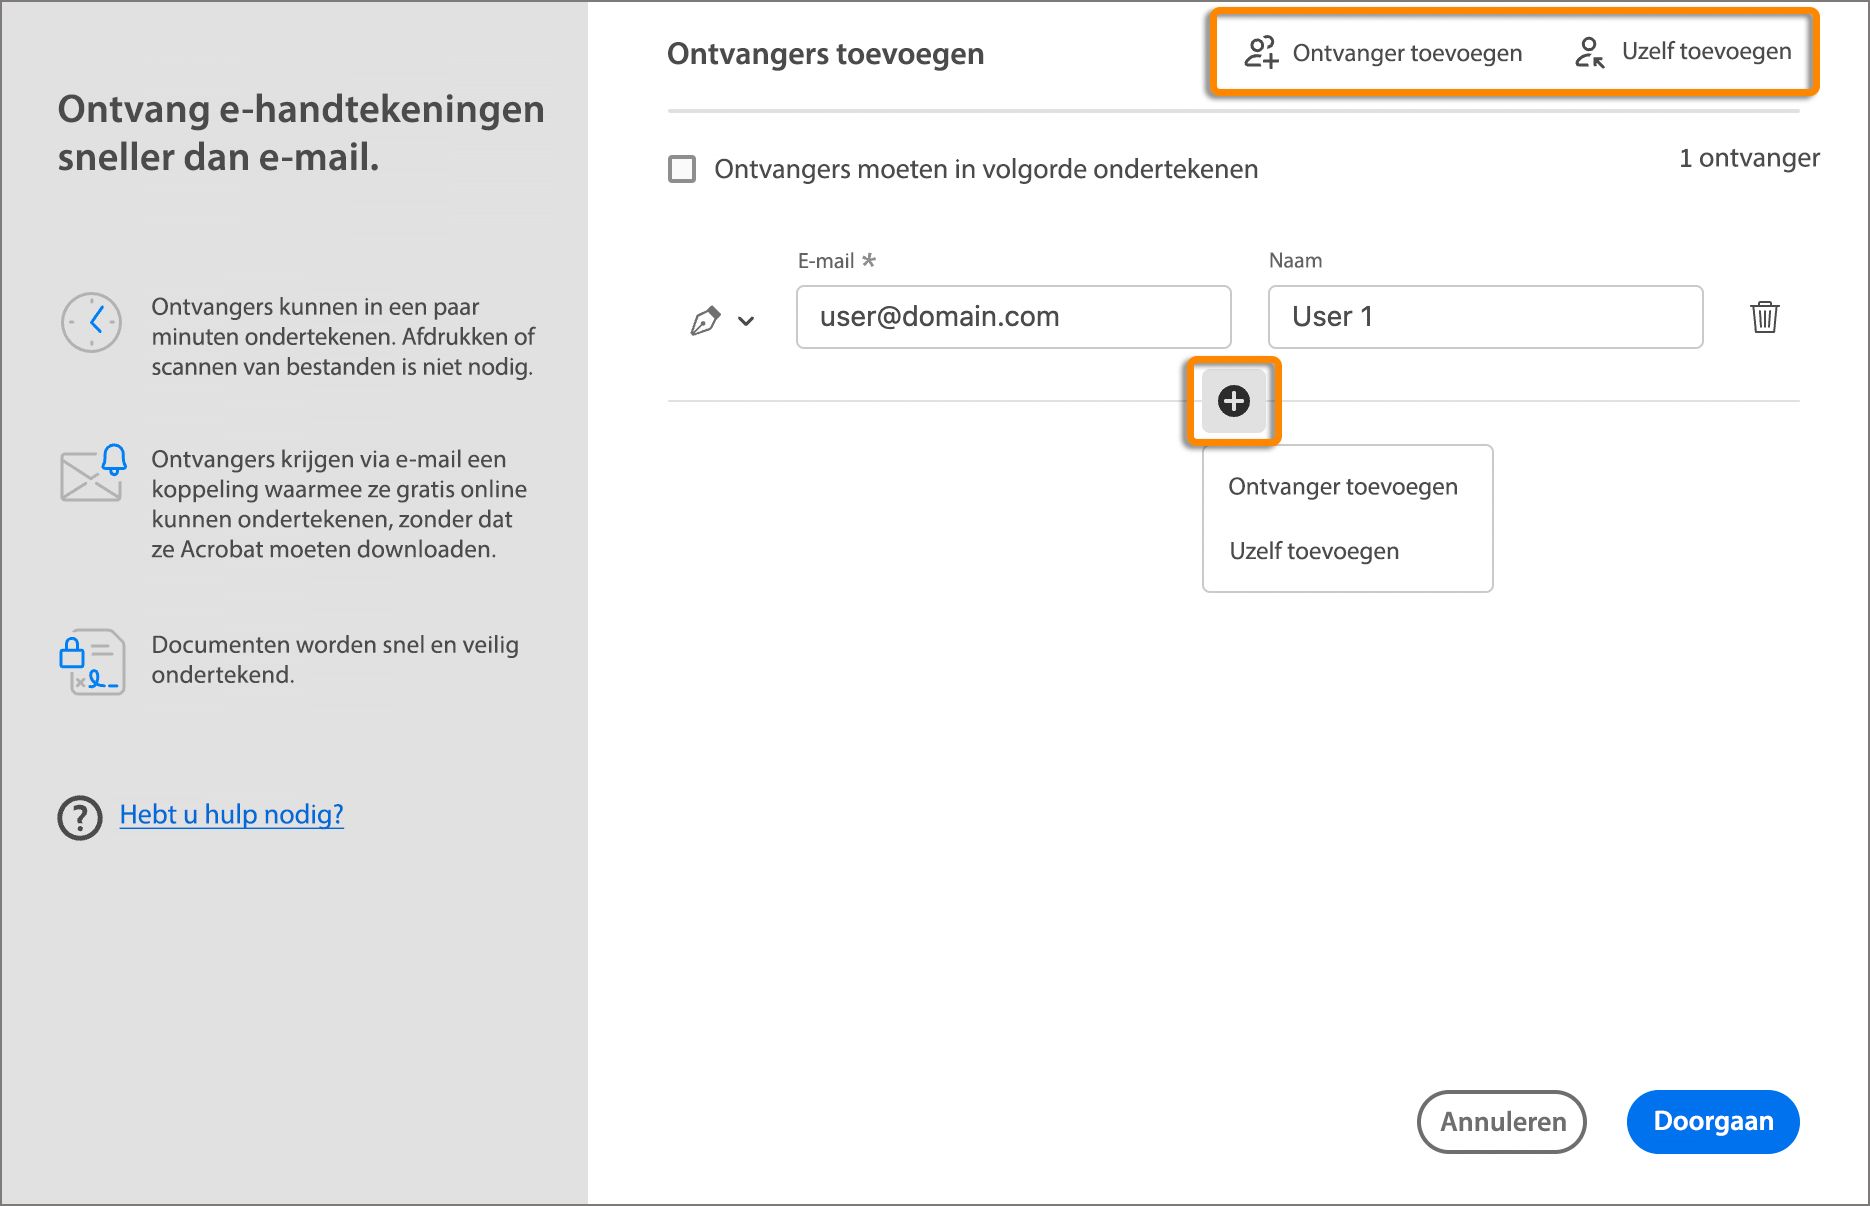
Task: Delete User 1 with the trash icon
Action: tap(1765, 318)
